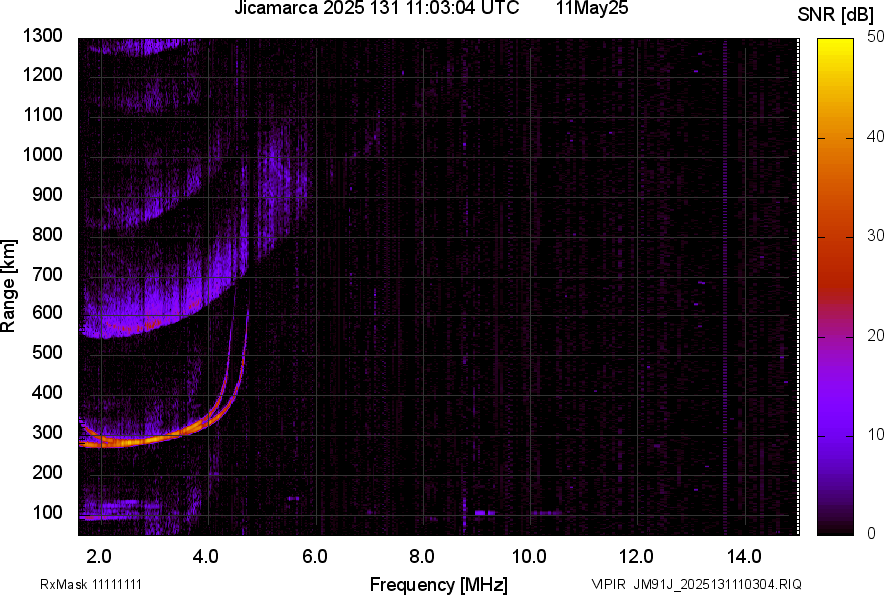Click the range tick label '900'
Image resolution: width=884 pixels, height=595 pixels.
click(x=47, y=195)
